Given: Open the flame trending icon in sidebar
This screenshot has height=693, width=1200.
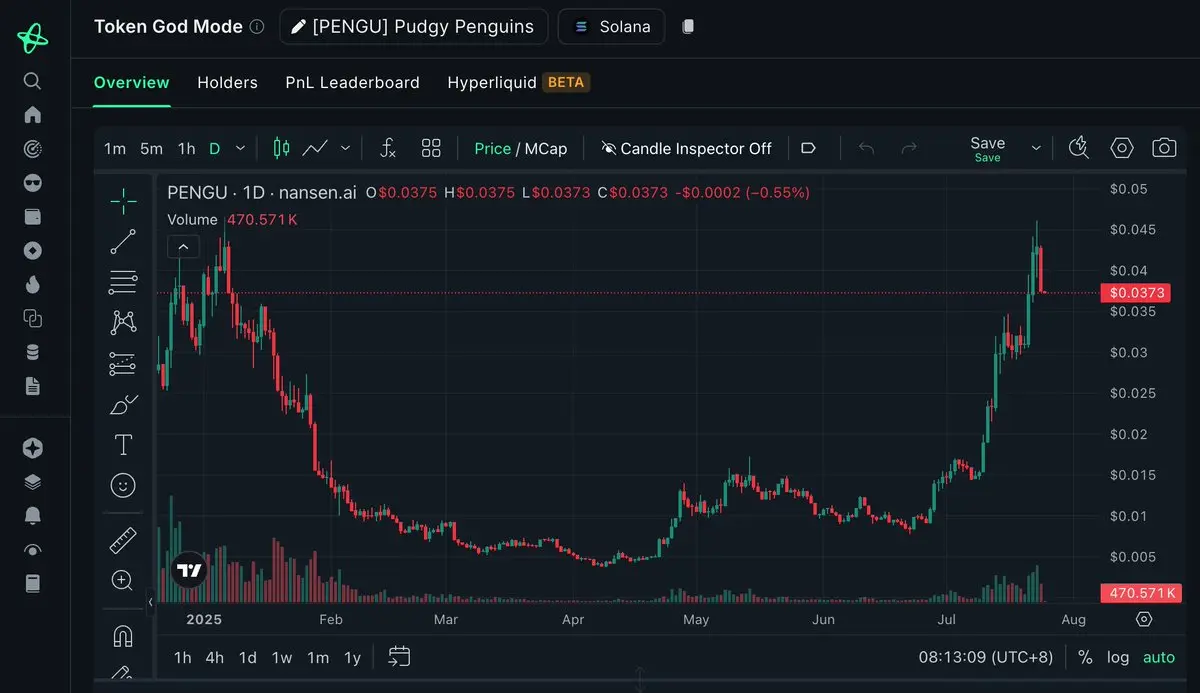Looking at the screenshot, I should click(x=32, y=285).
